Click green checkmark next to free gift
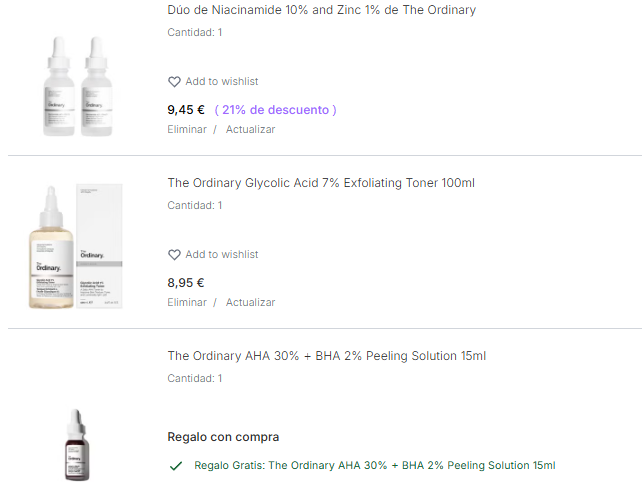The width and height of the screenshot is (642, 482). click(x=176, y=466)
